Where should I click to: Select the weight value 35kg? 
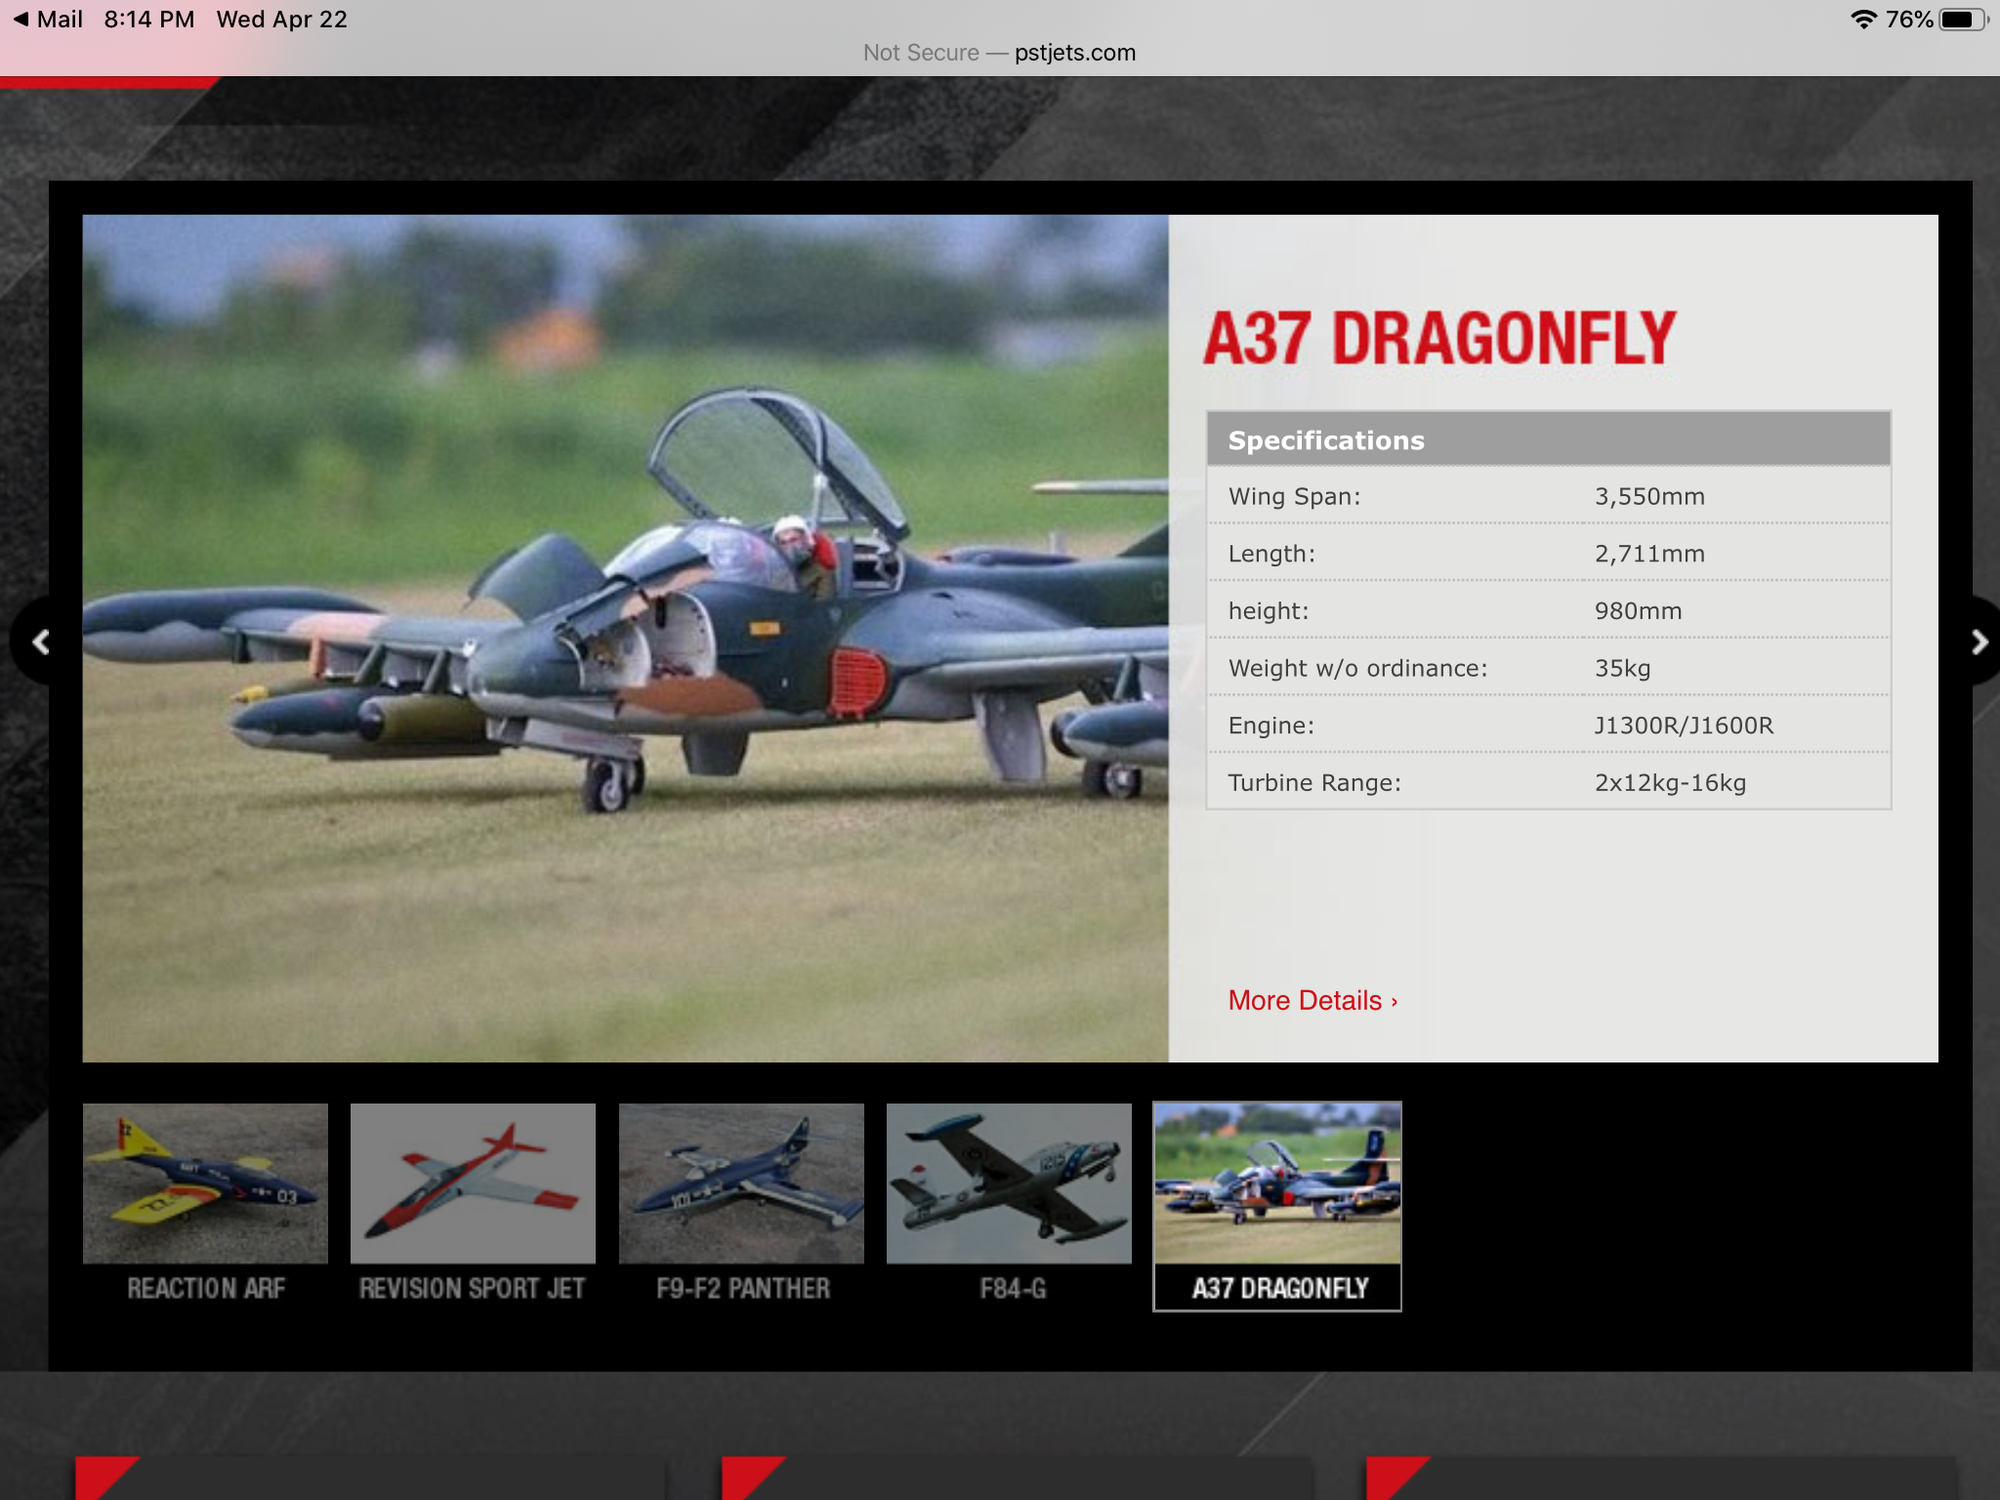(1622, 668)
